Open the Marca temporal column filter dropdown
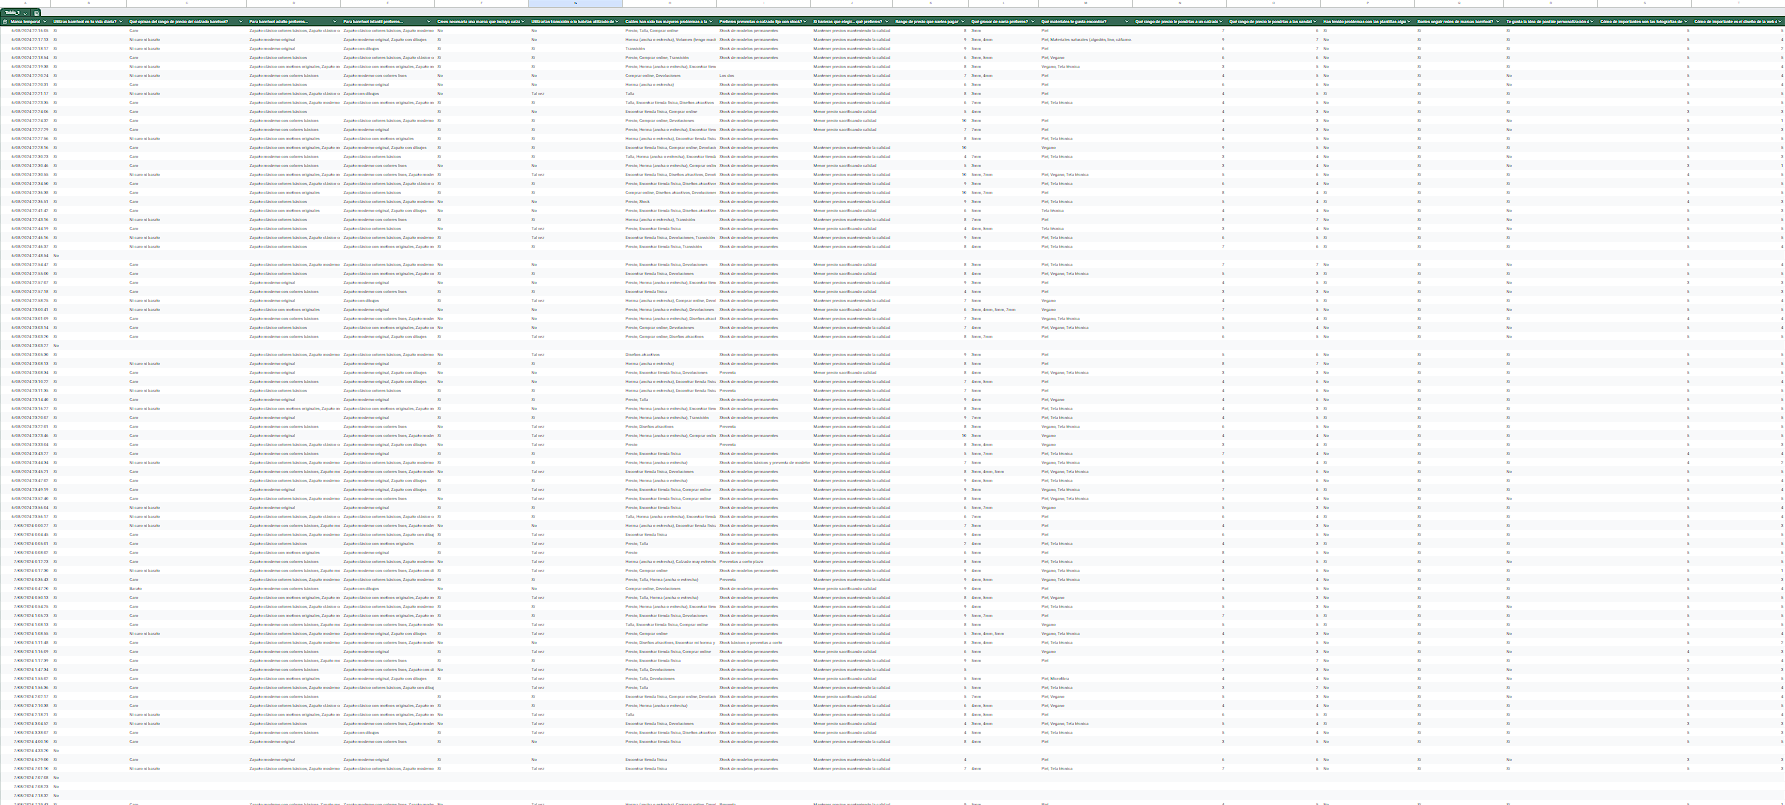1785x805 pixels. (x=47, y=21)
